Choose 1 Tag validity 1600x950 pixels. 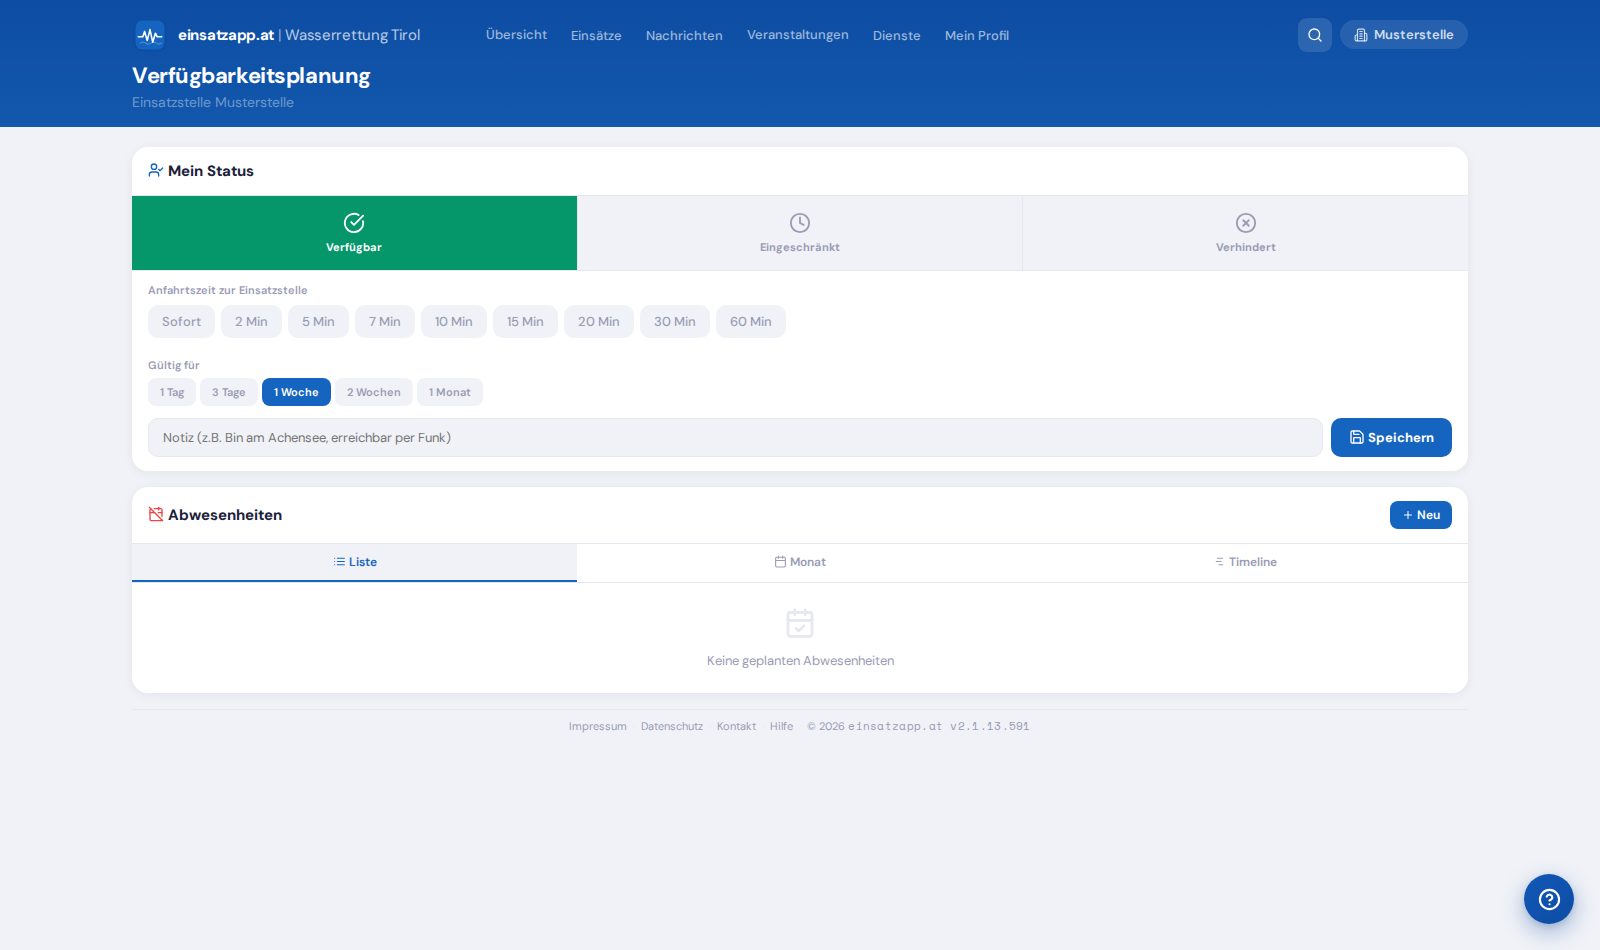tap(172, 392)
